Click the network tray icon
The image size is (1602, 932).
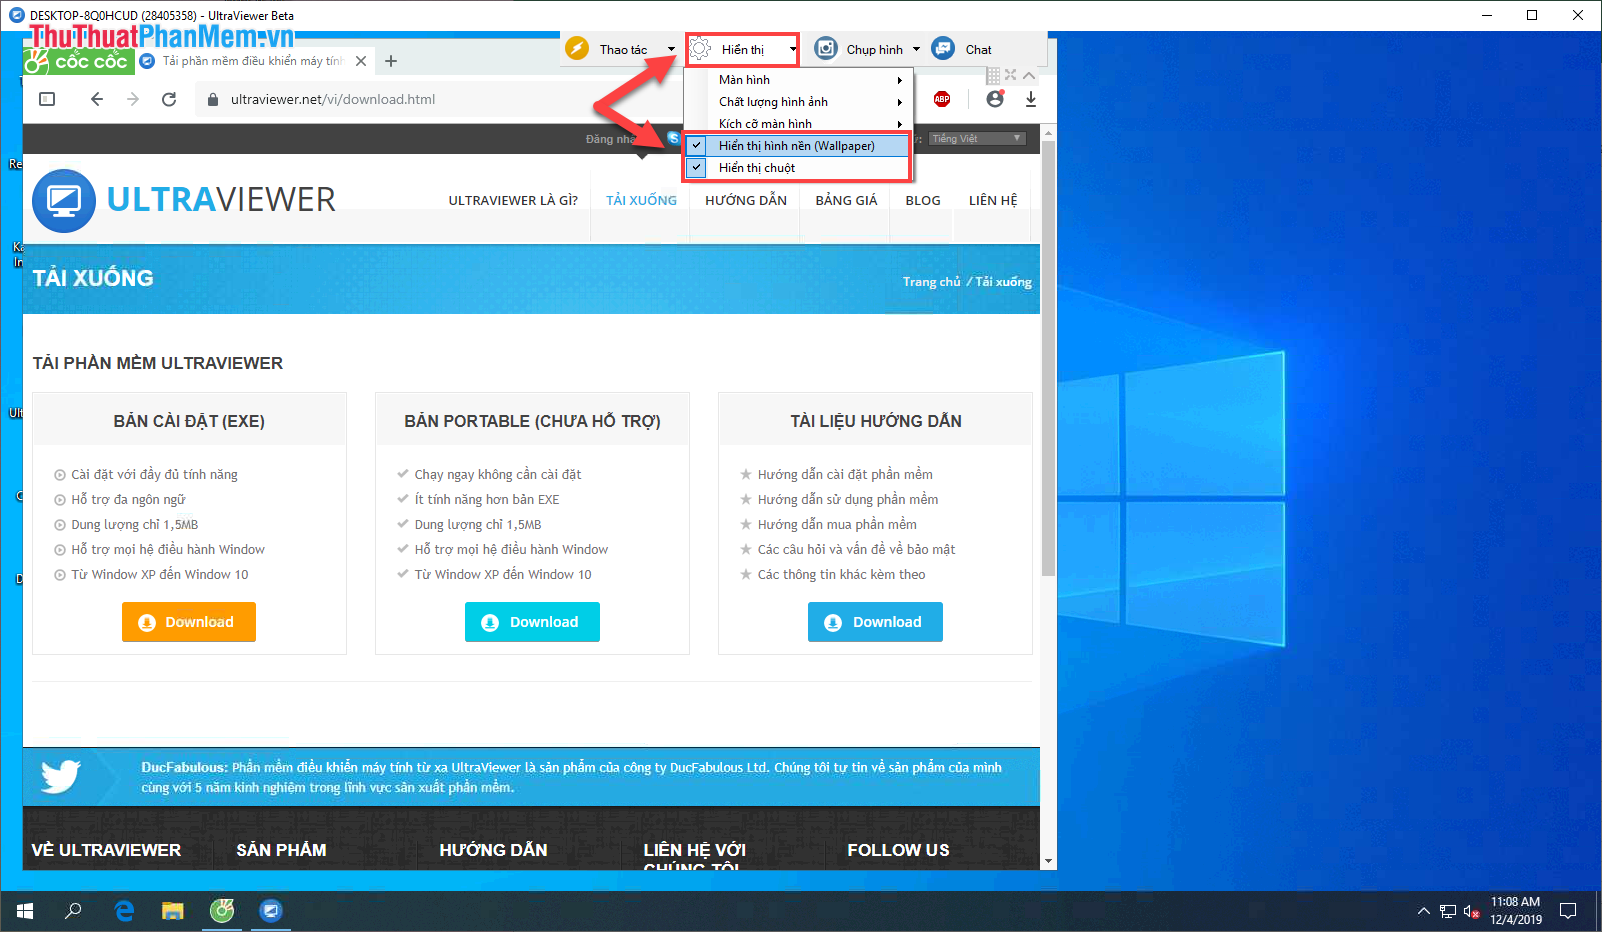1447,911
